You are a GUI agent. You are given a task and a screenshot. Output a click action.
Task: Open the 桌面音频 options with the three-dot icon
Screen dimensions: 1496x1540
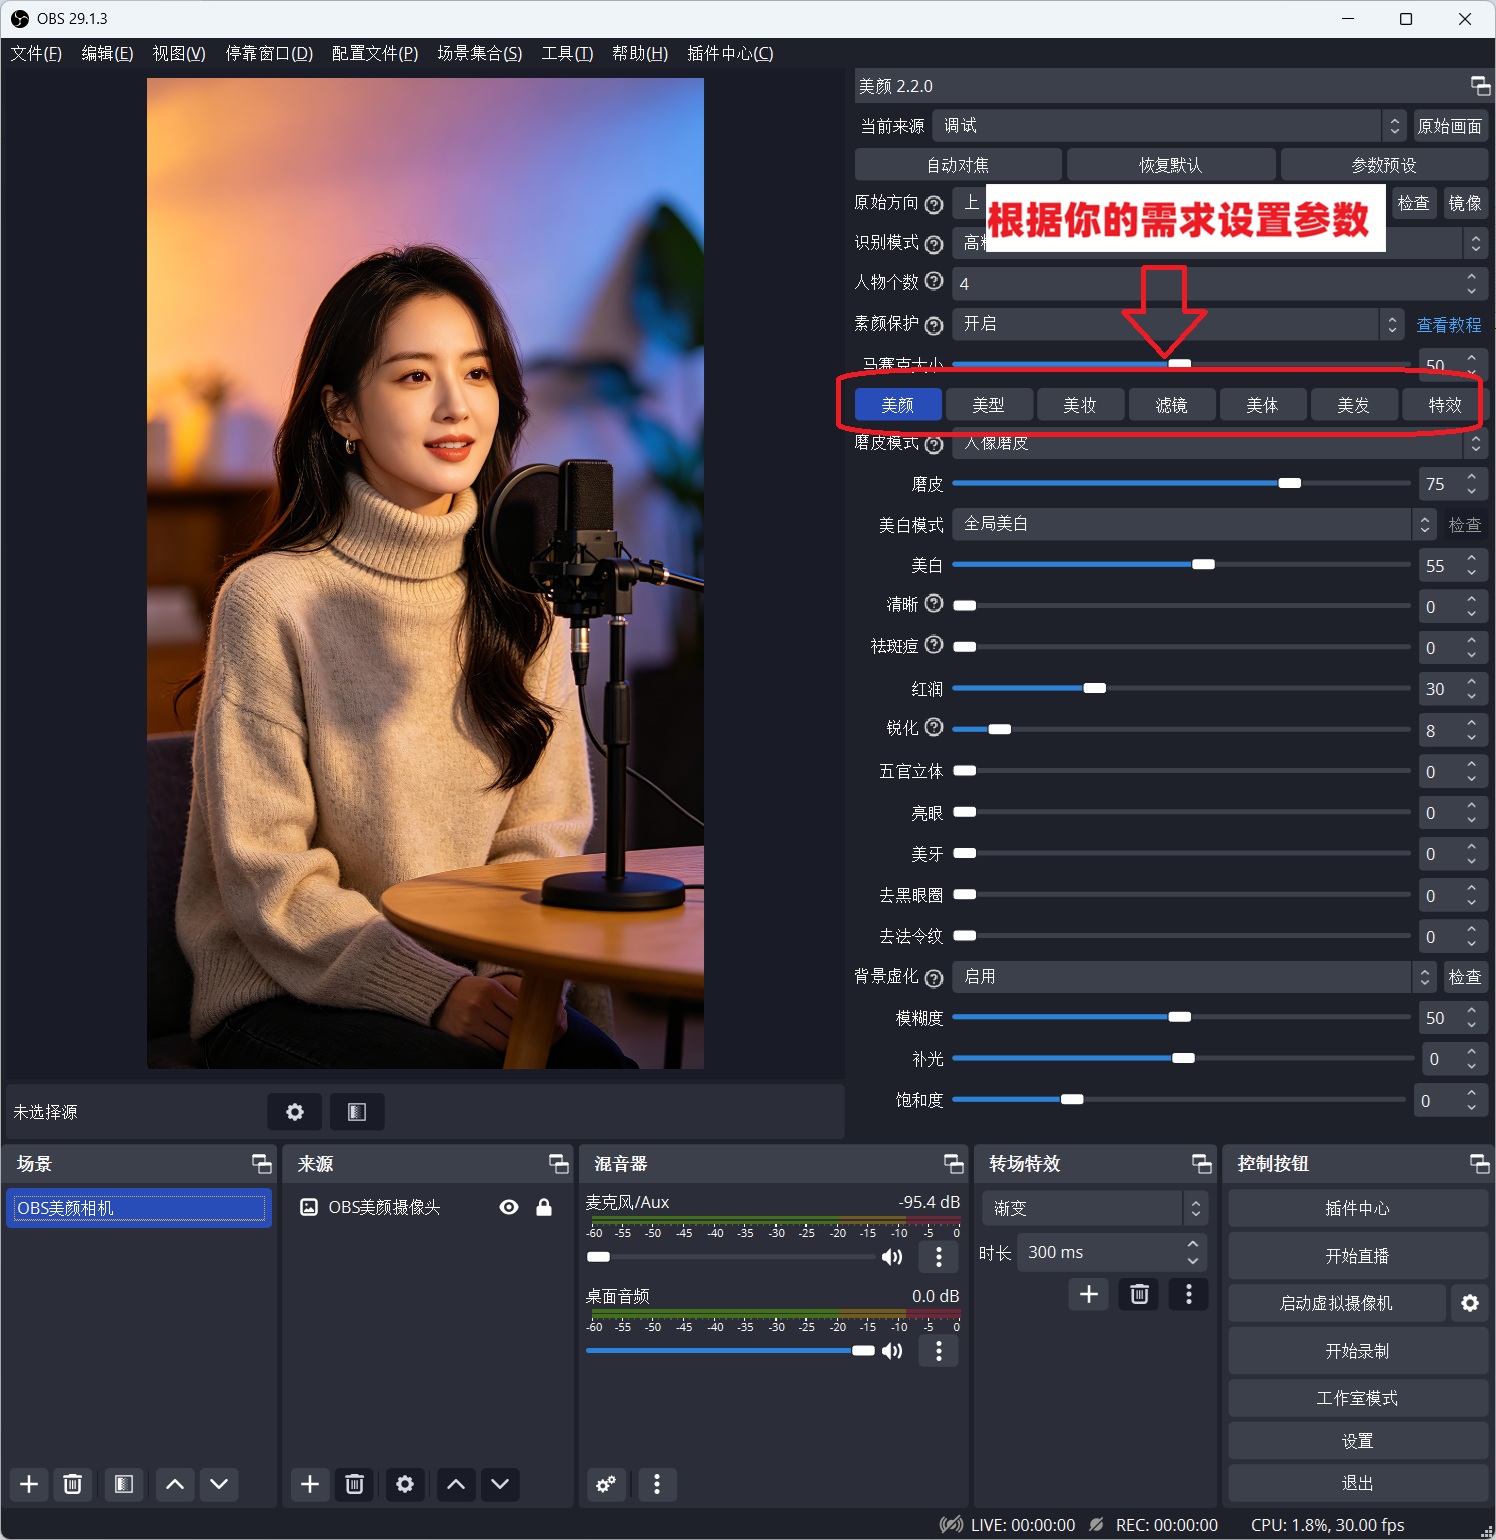(938, 1351)
